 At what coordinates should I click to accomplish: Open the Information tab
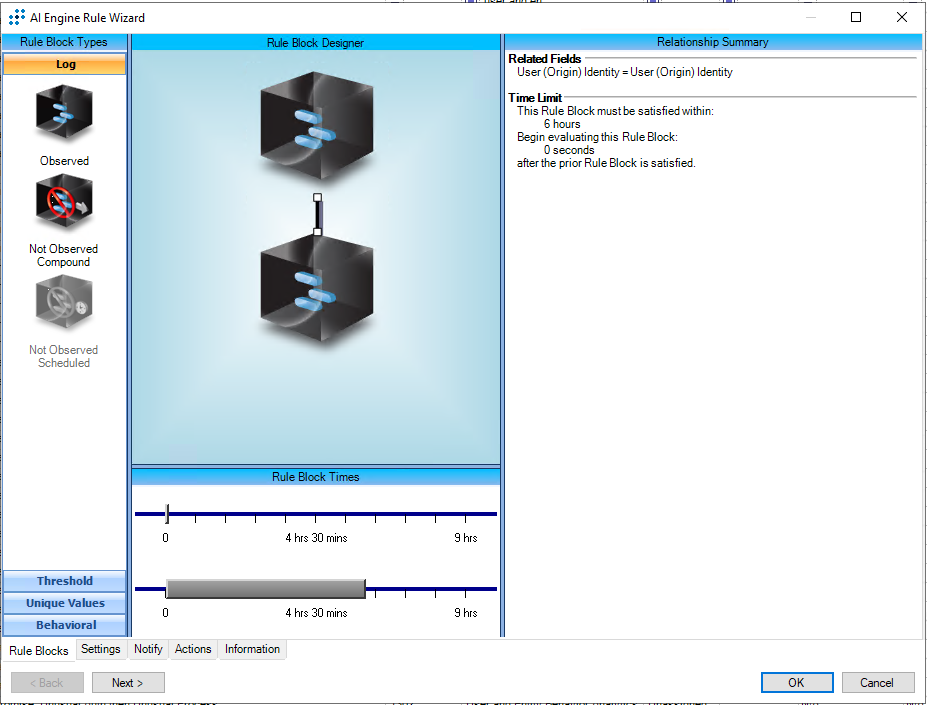(x=252, y=649)
